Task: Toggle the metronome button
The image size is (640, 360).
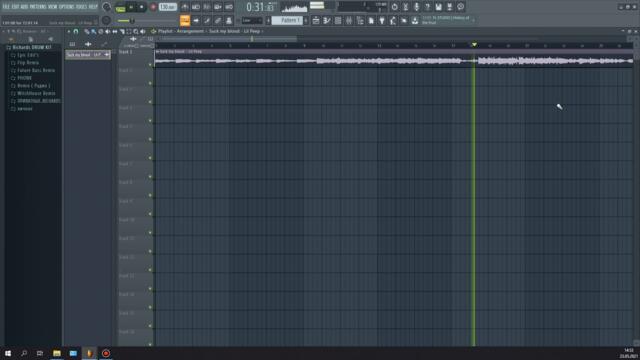Action: tap(185, 7)
